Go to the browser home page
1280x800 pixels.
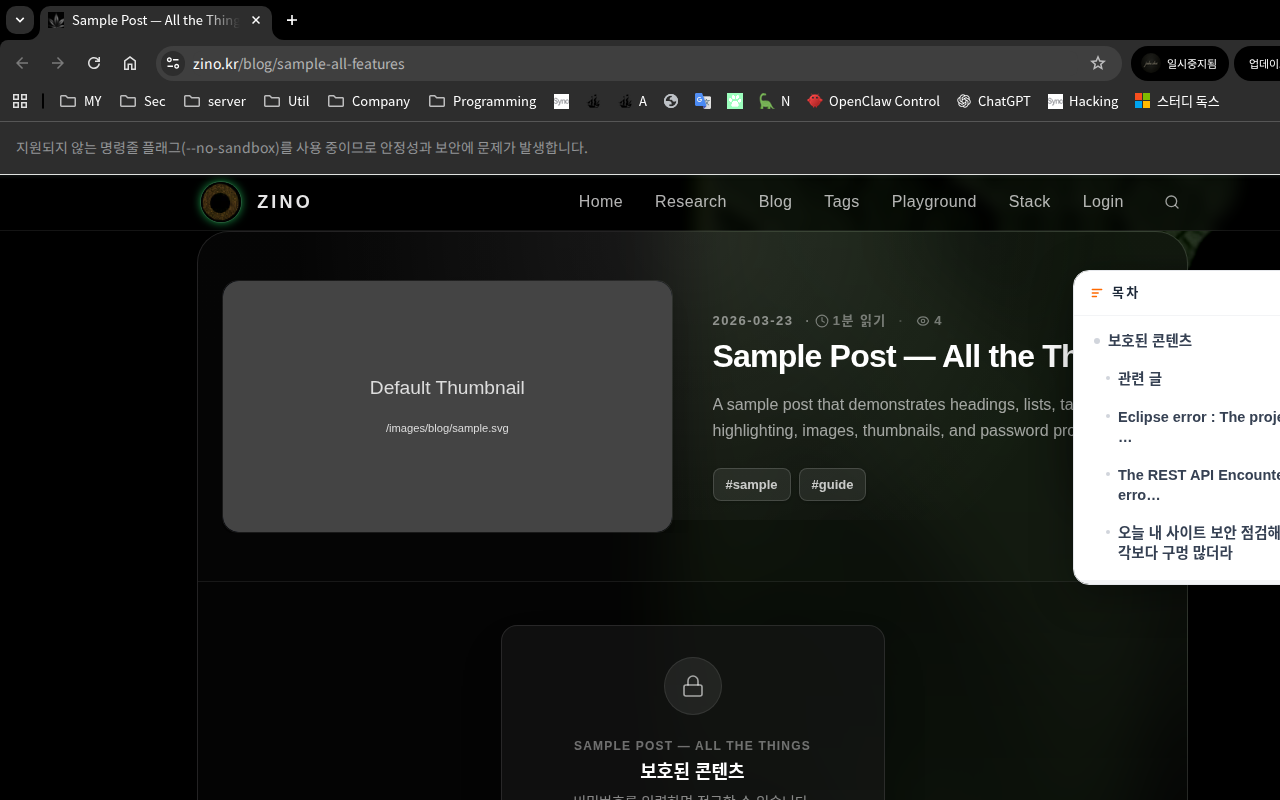point(130,63)
